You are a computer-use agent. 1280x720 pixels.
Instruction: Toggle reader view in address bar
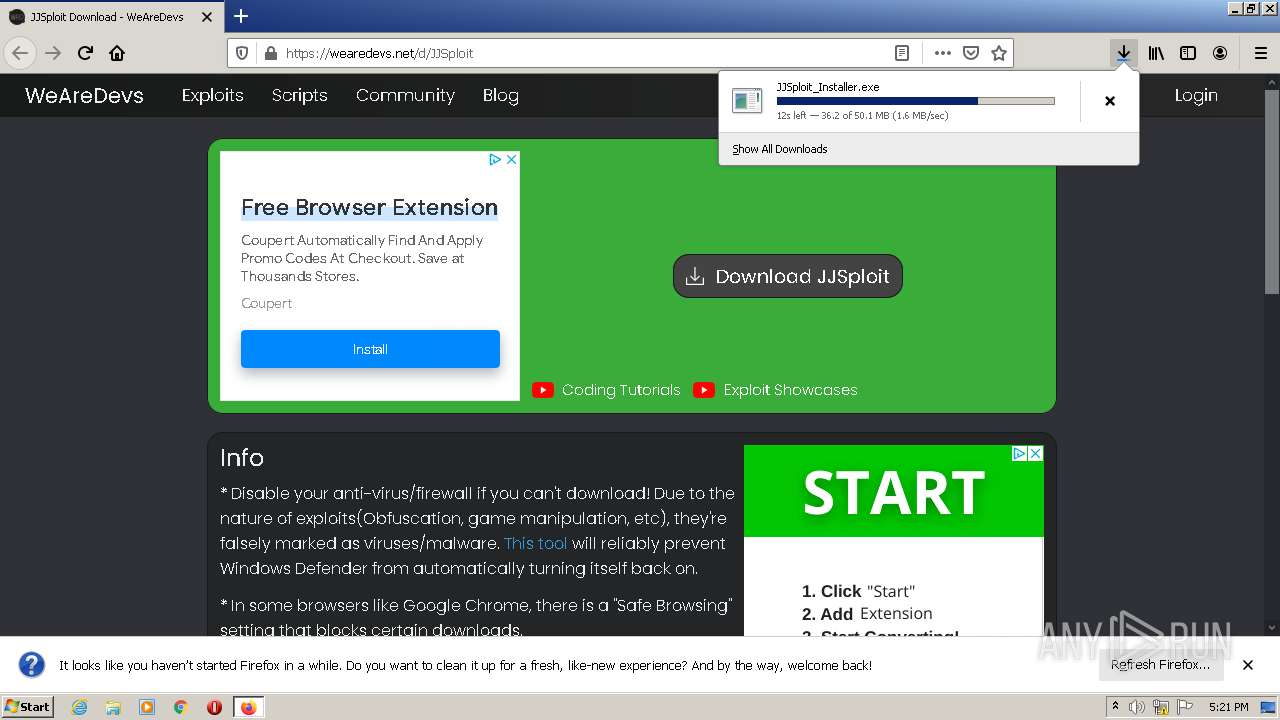tap(902, 53)
